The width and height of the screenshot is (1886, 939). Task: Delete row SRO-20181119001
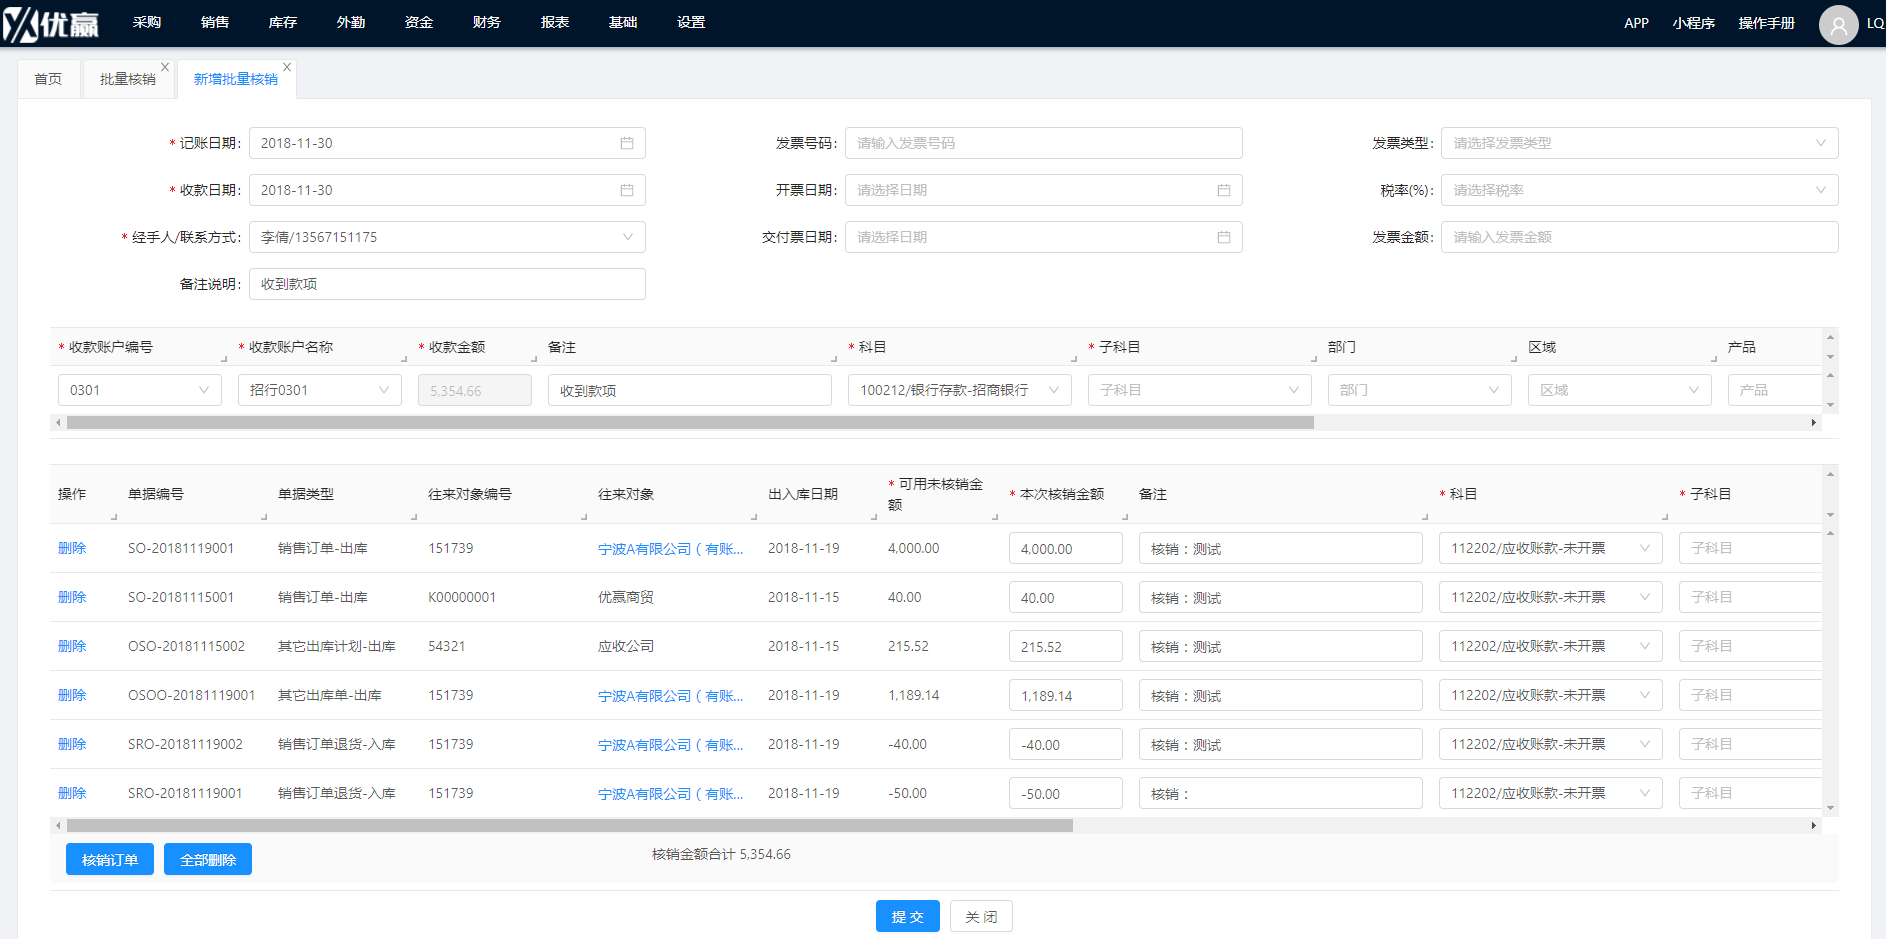point(72,793)
